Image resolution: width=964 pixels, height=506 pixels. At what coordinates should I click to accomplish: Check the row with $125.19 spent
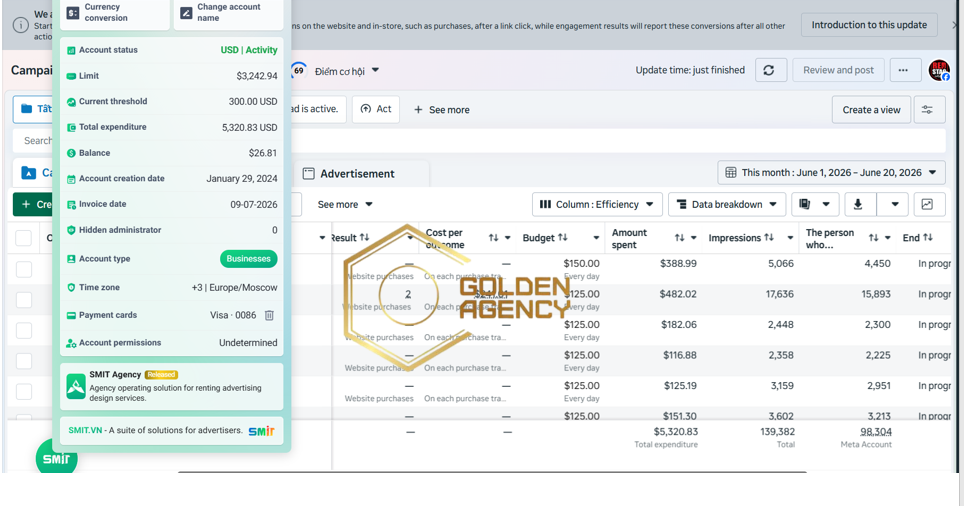click(x=24, y=392)
